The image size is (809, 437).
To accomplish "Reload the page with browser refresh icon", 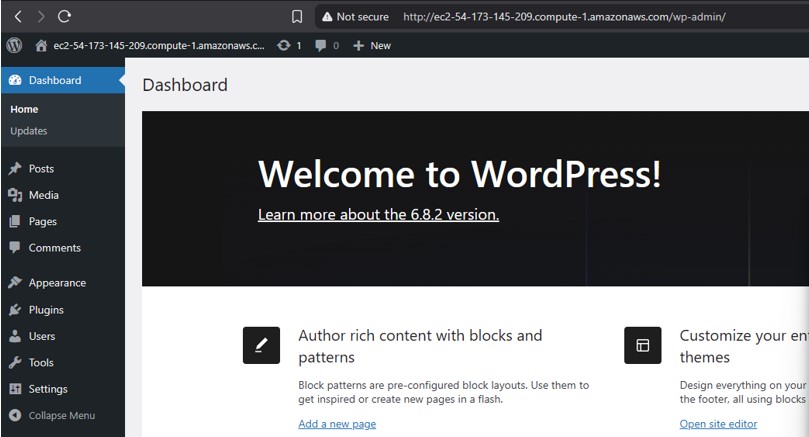I will (64, 16).
